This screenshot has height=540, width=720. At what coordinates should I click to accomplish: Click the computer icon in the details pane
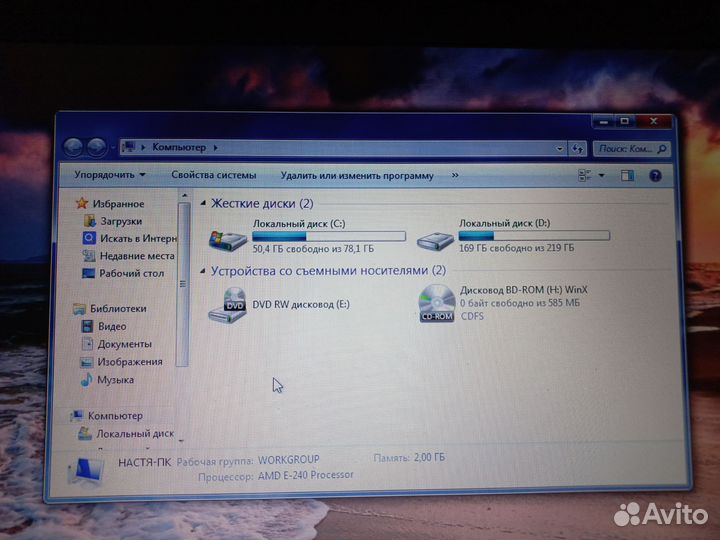click(x=86, y=472)
